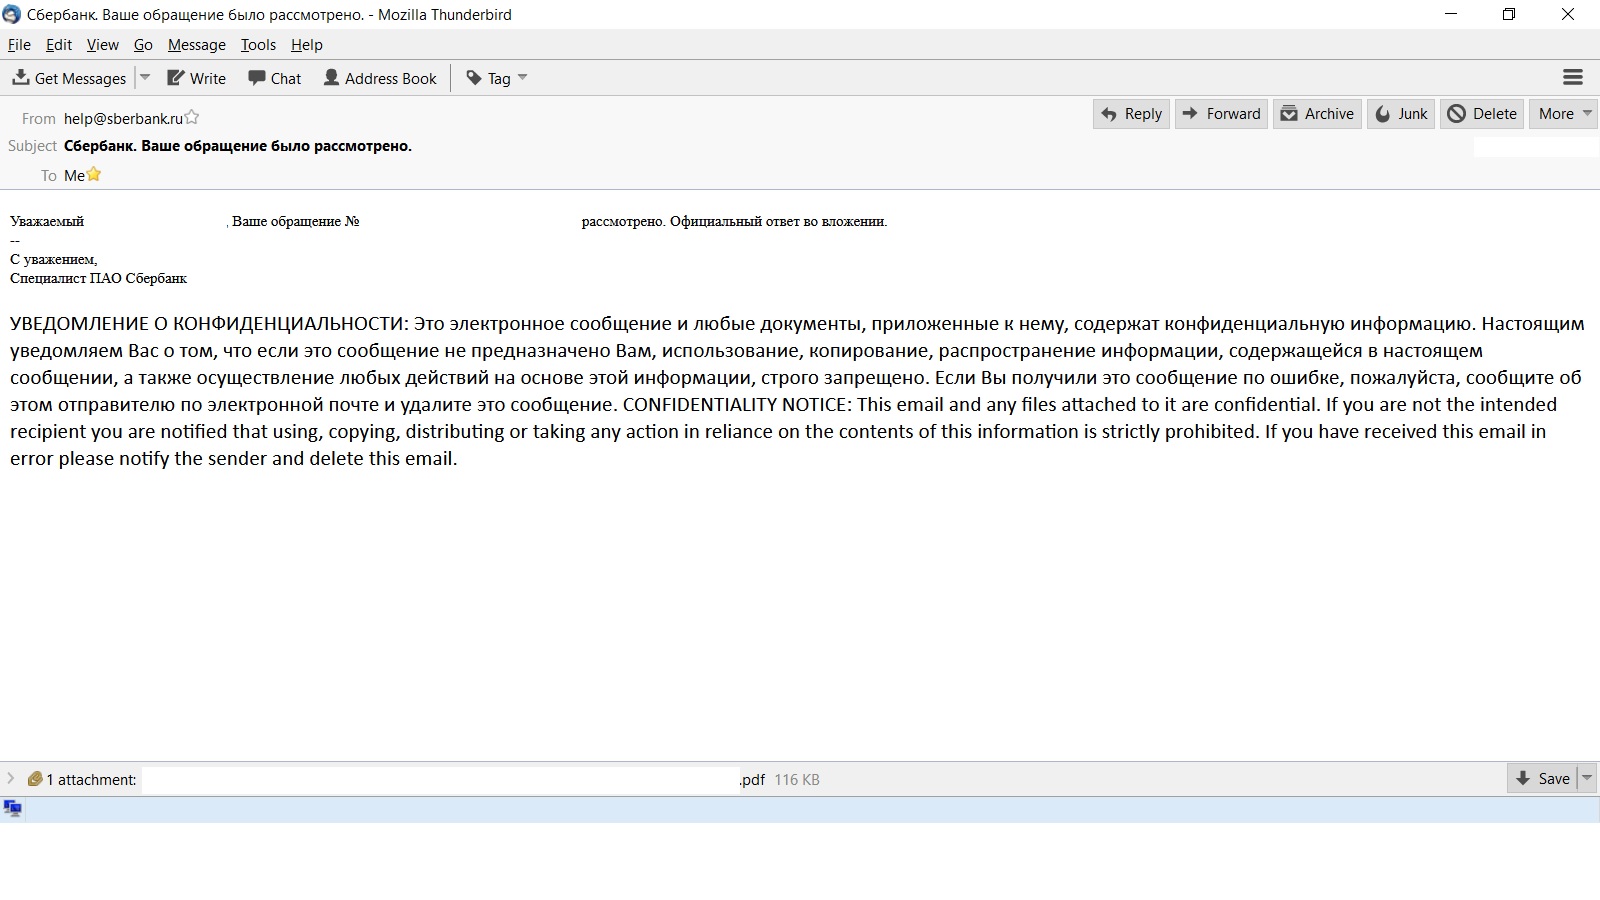Open the Chat tab
This screenshot has height=900, width=1600.
coord(274,78)
